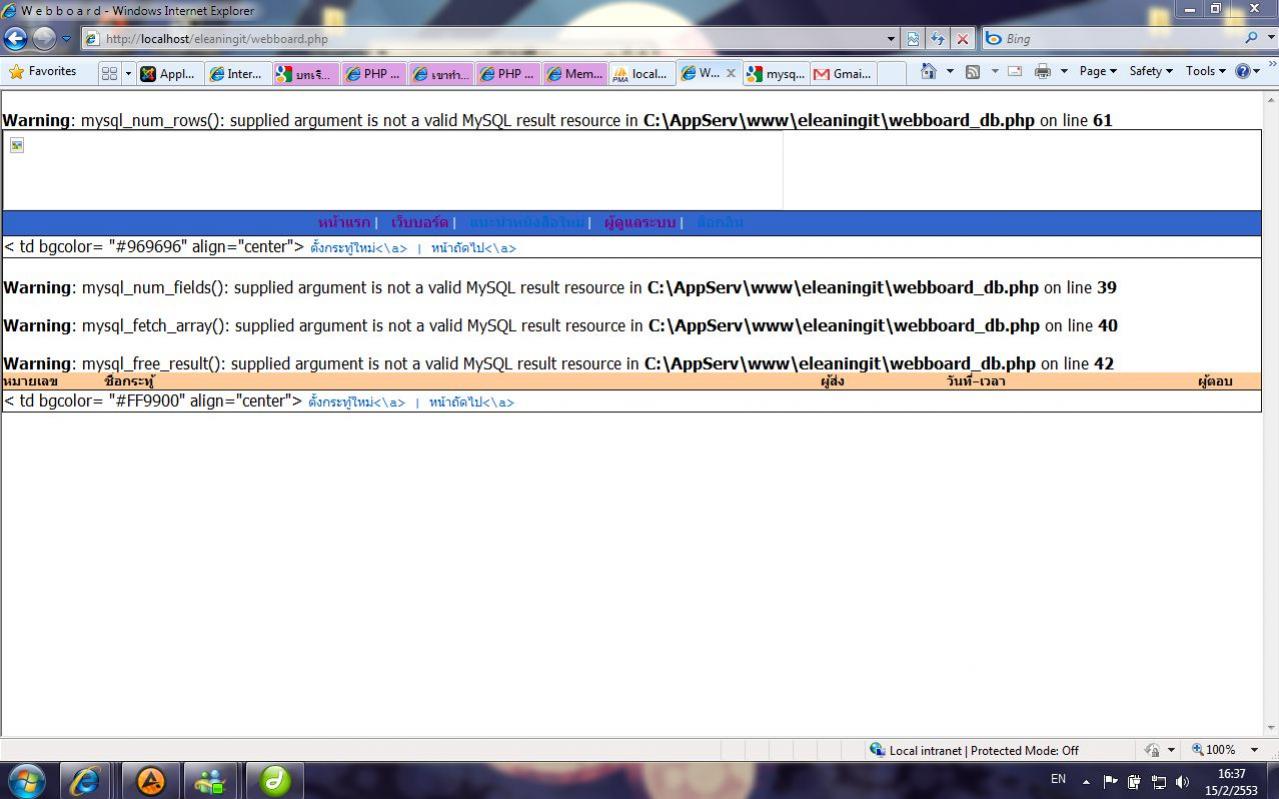Click bottom ตั้งกระทู้ใหม่ link near #FF9900 row

click(x=340, y=402)
